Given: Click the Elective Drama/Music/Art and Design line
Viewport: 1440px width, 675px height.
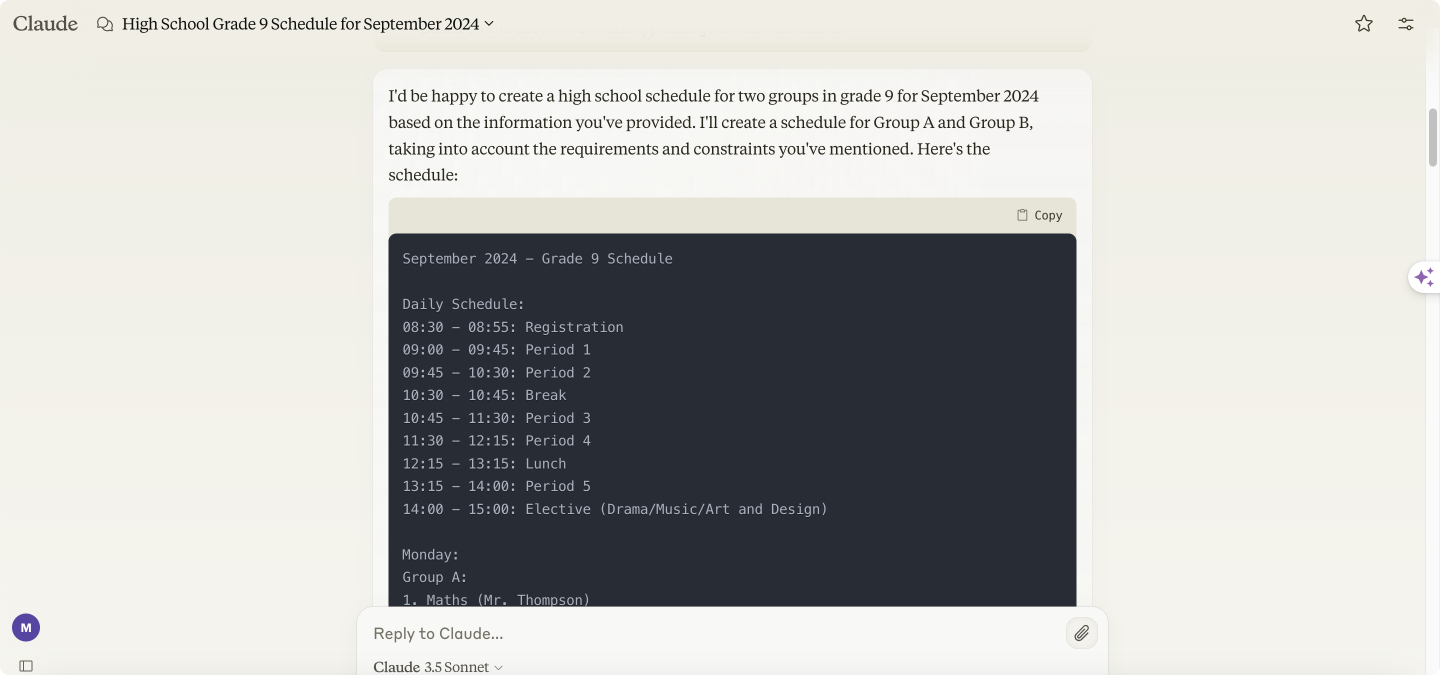Looking at the screenshot, I should (615, 509).
